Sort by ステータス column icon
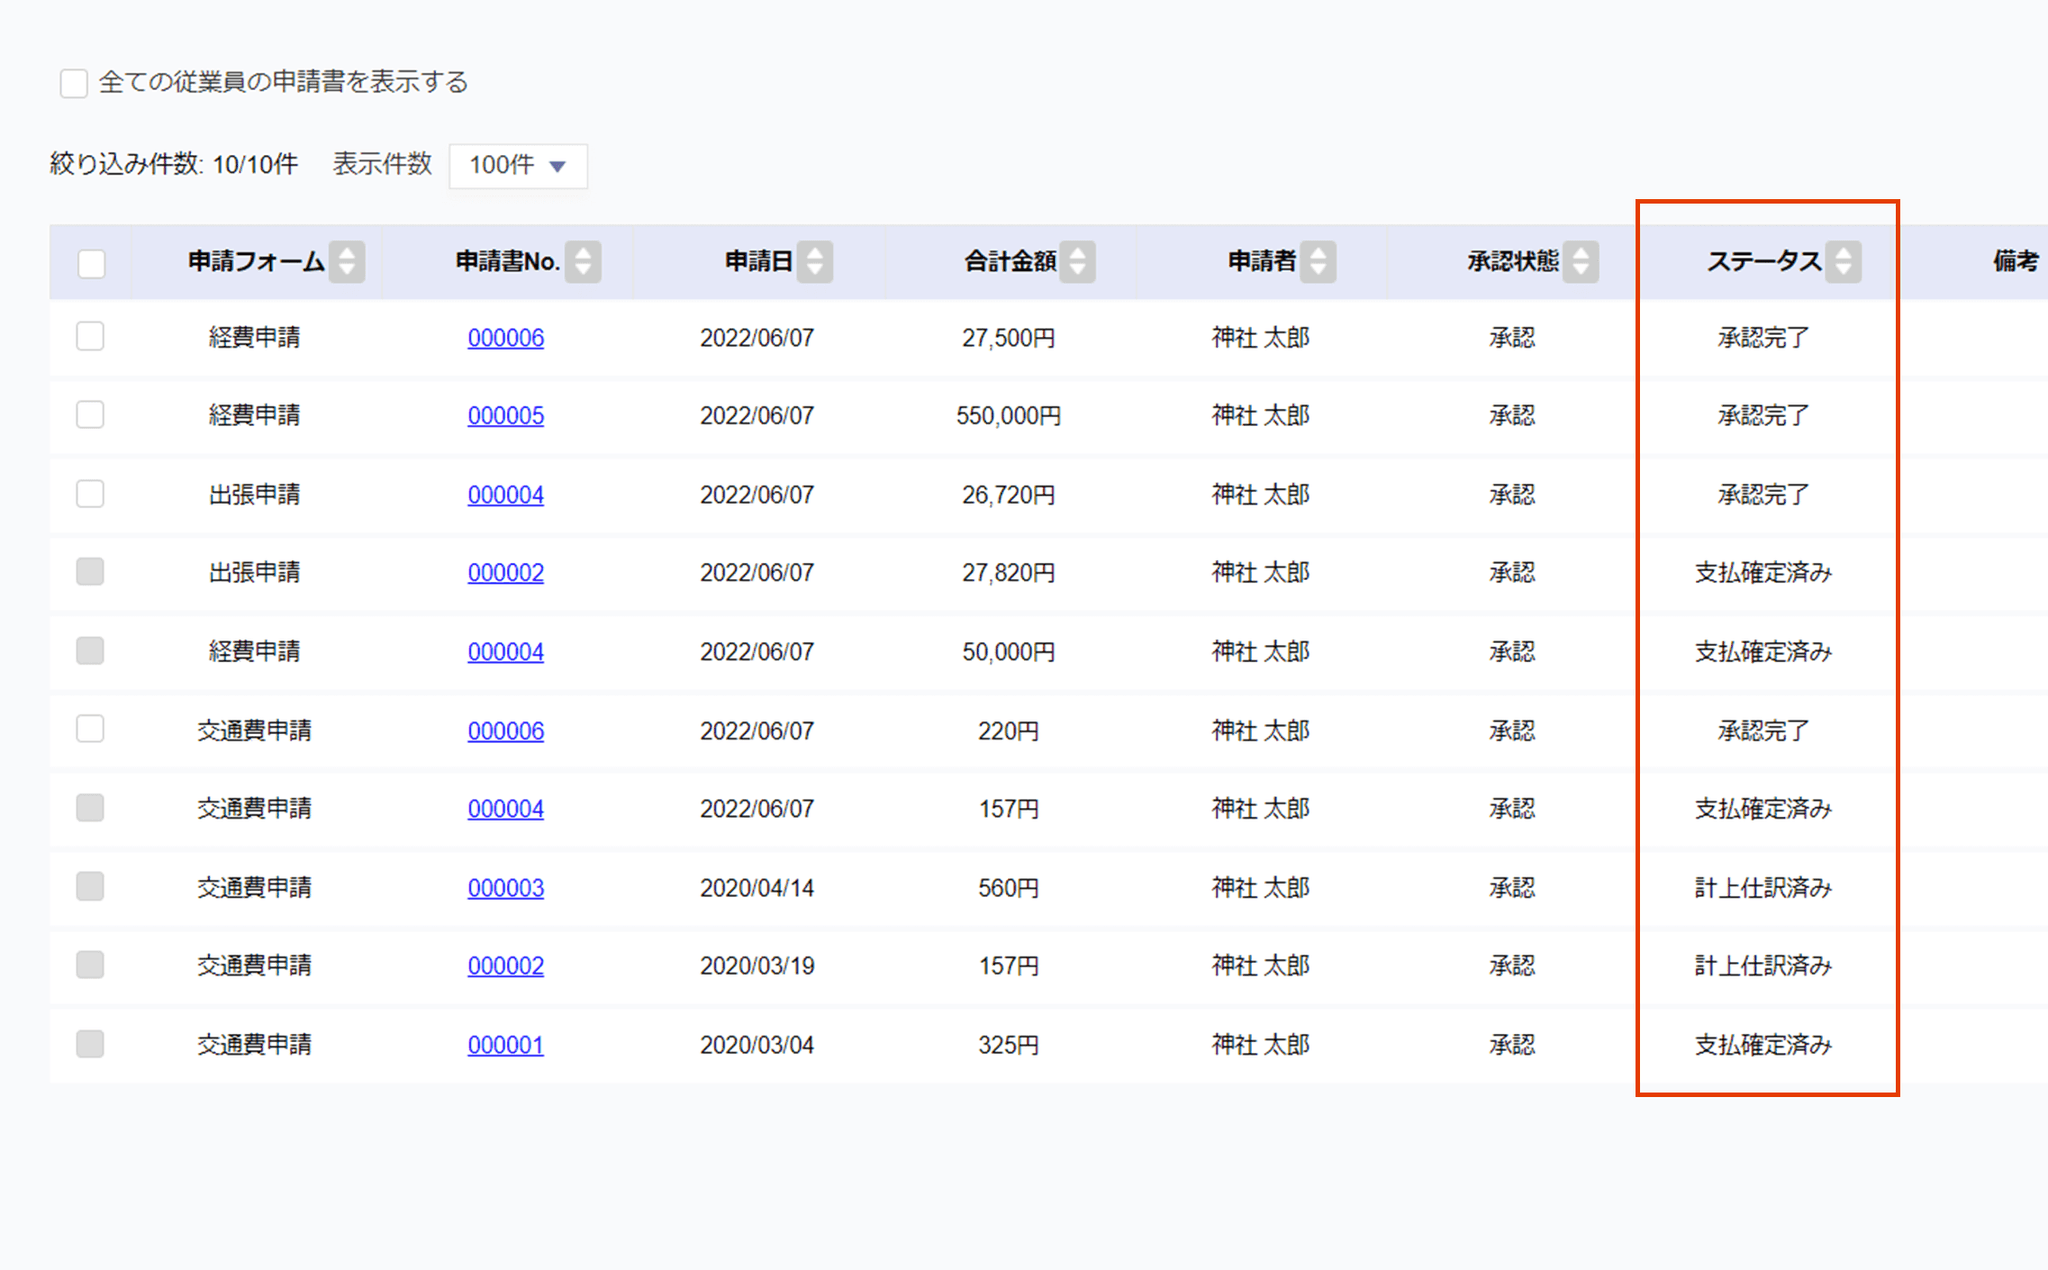This screenshot has height=1270, width=2048. pyautogui.click(x=1843, y=262)
